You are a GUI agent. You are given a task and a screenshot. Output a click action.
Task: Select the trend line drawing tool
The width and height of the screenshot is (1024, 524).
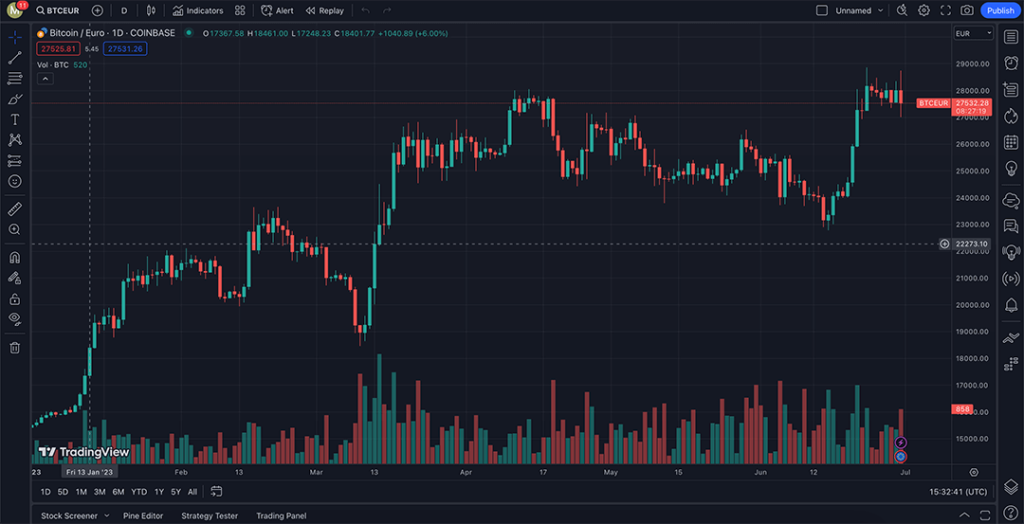(15, 57)
